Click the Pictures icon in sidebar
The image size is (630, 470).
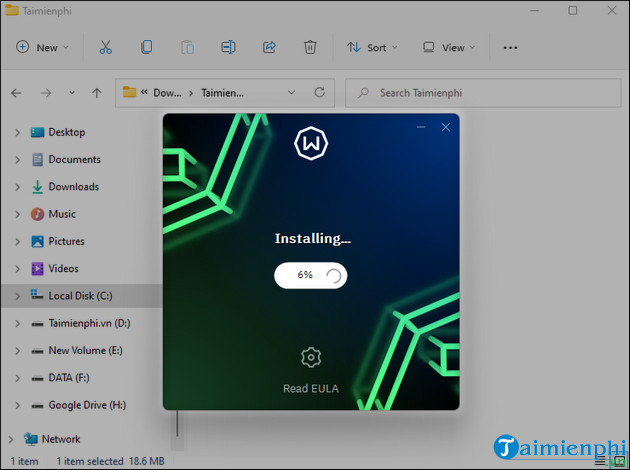(x=37, y=241)
